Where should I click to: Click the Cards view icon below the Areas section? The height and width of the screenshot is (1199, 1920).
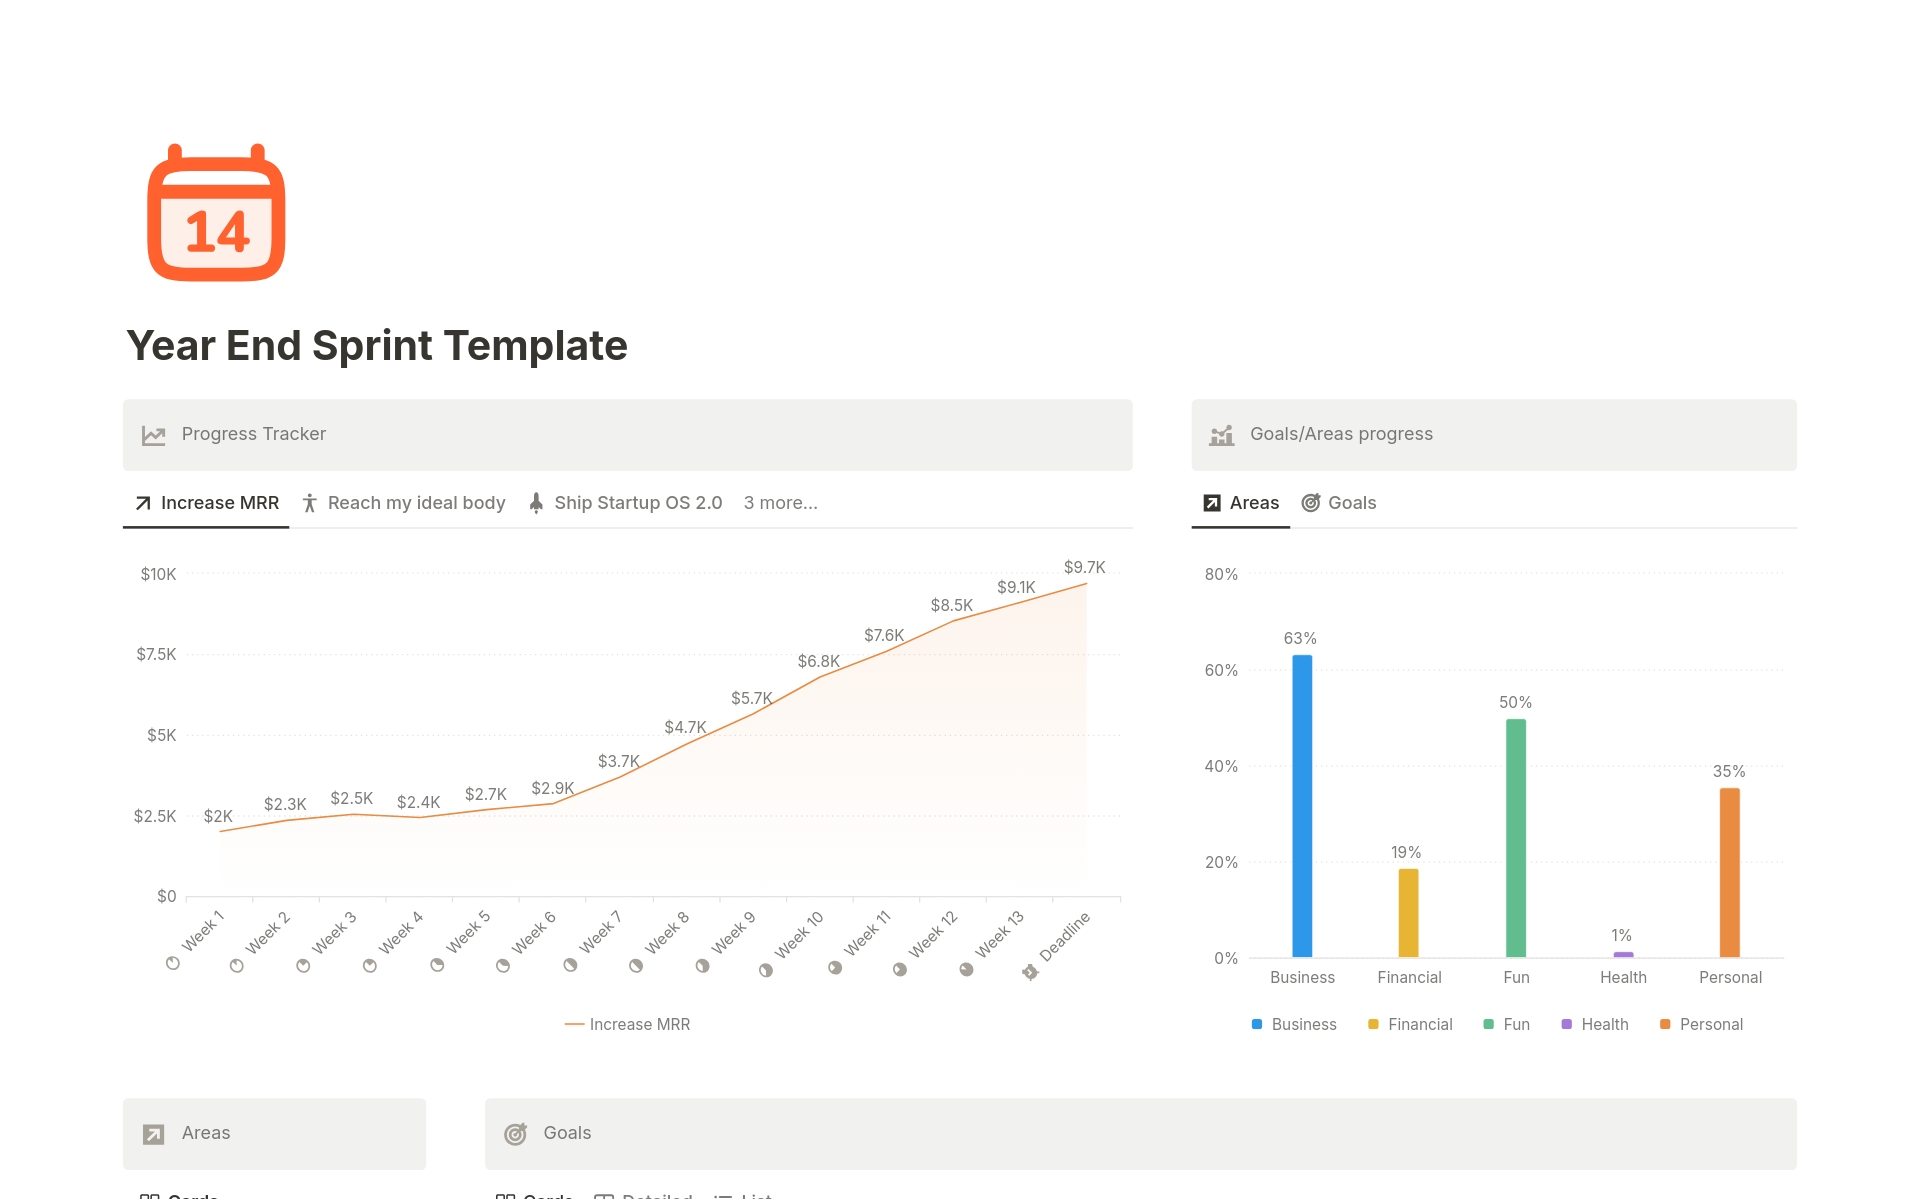pos(152,1196)
